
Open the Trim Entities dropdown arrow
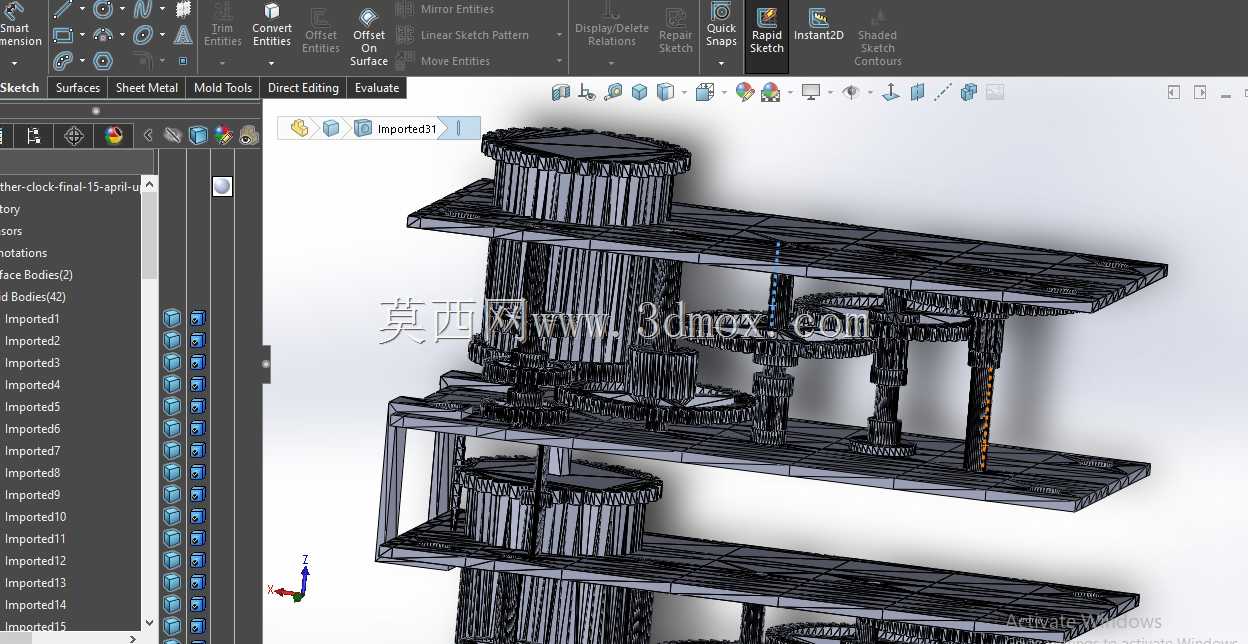(x=223, y=64)
